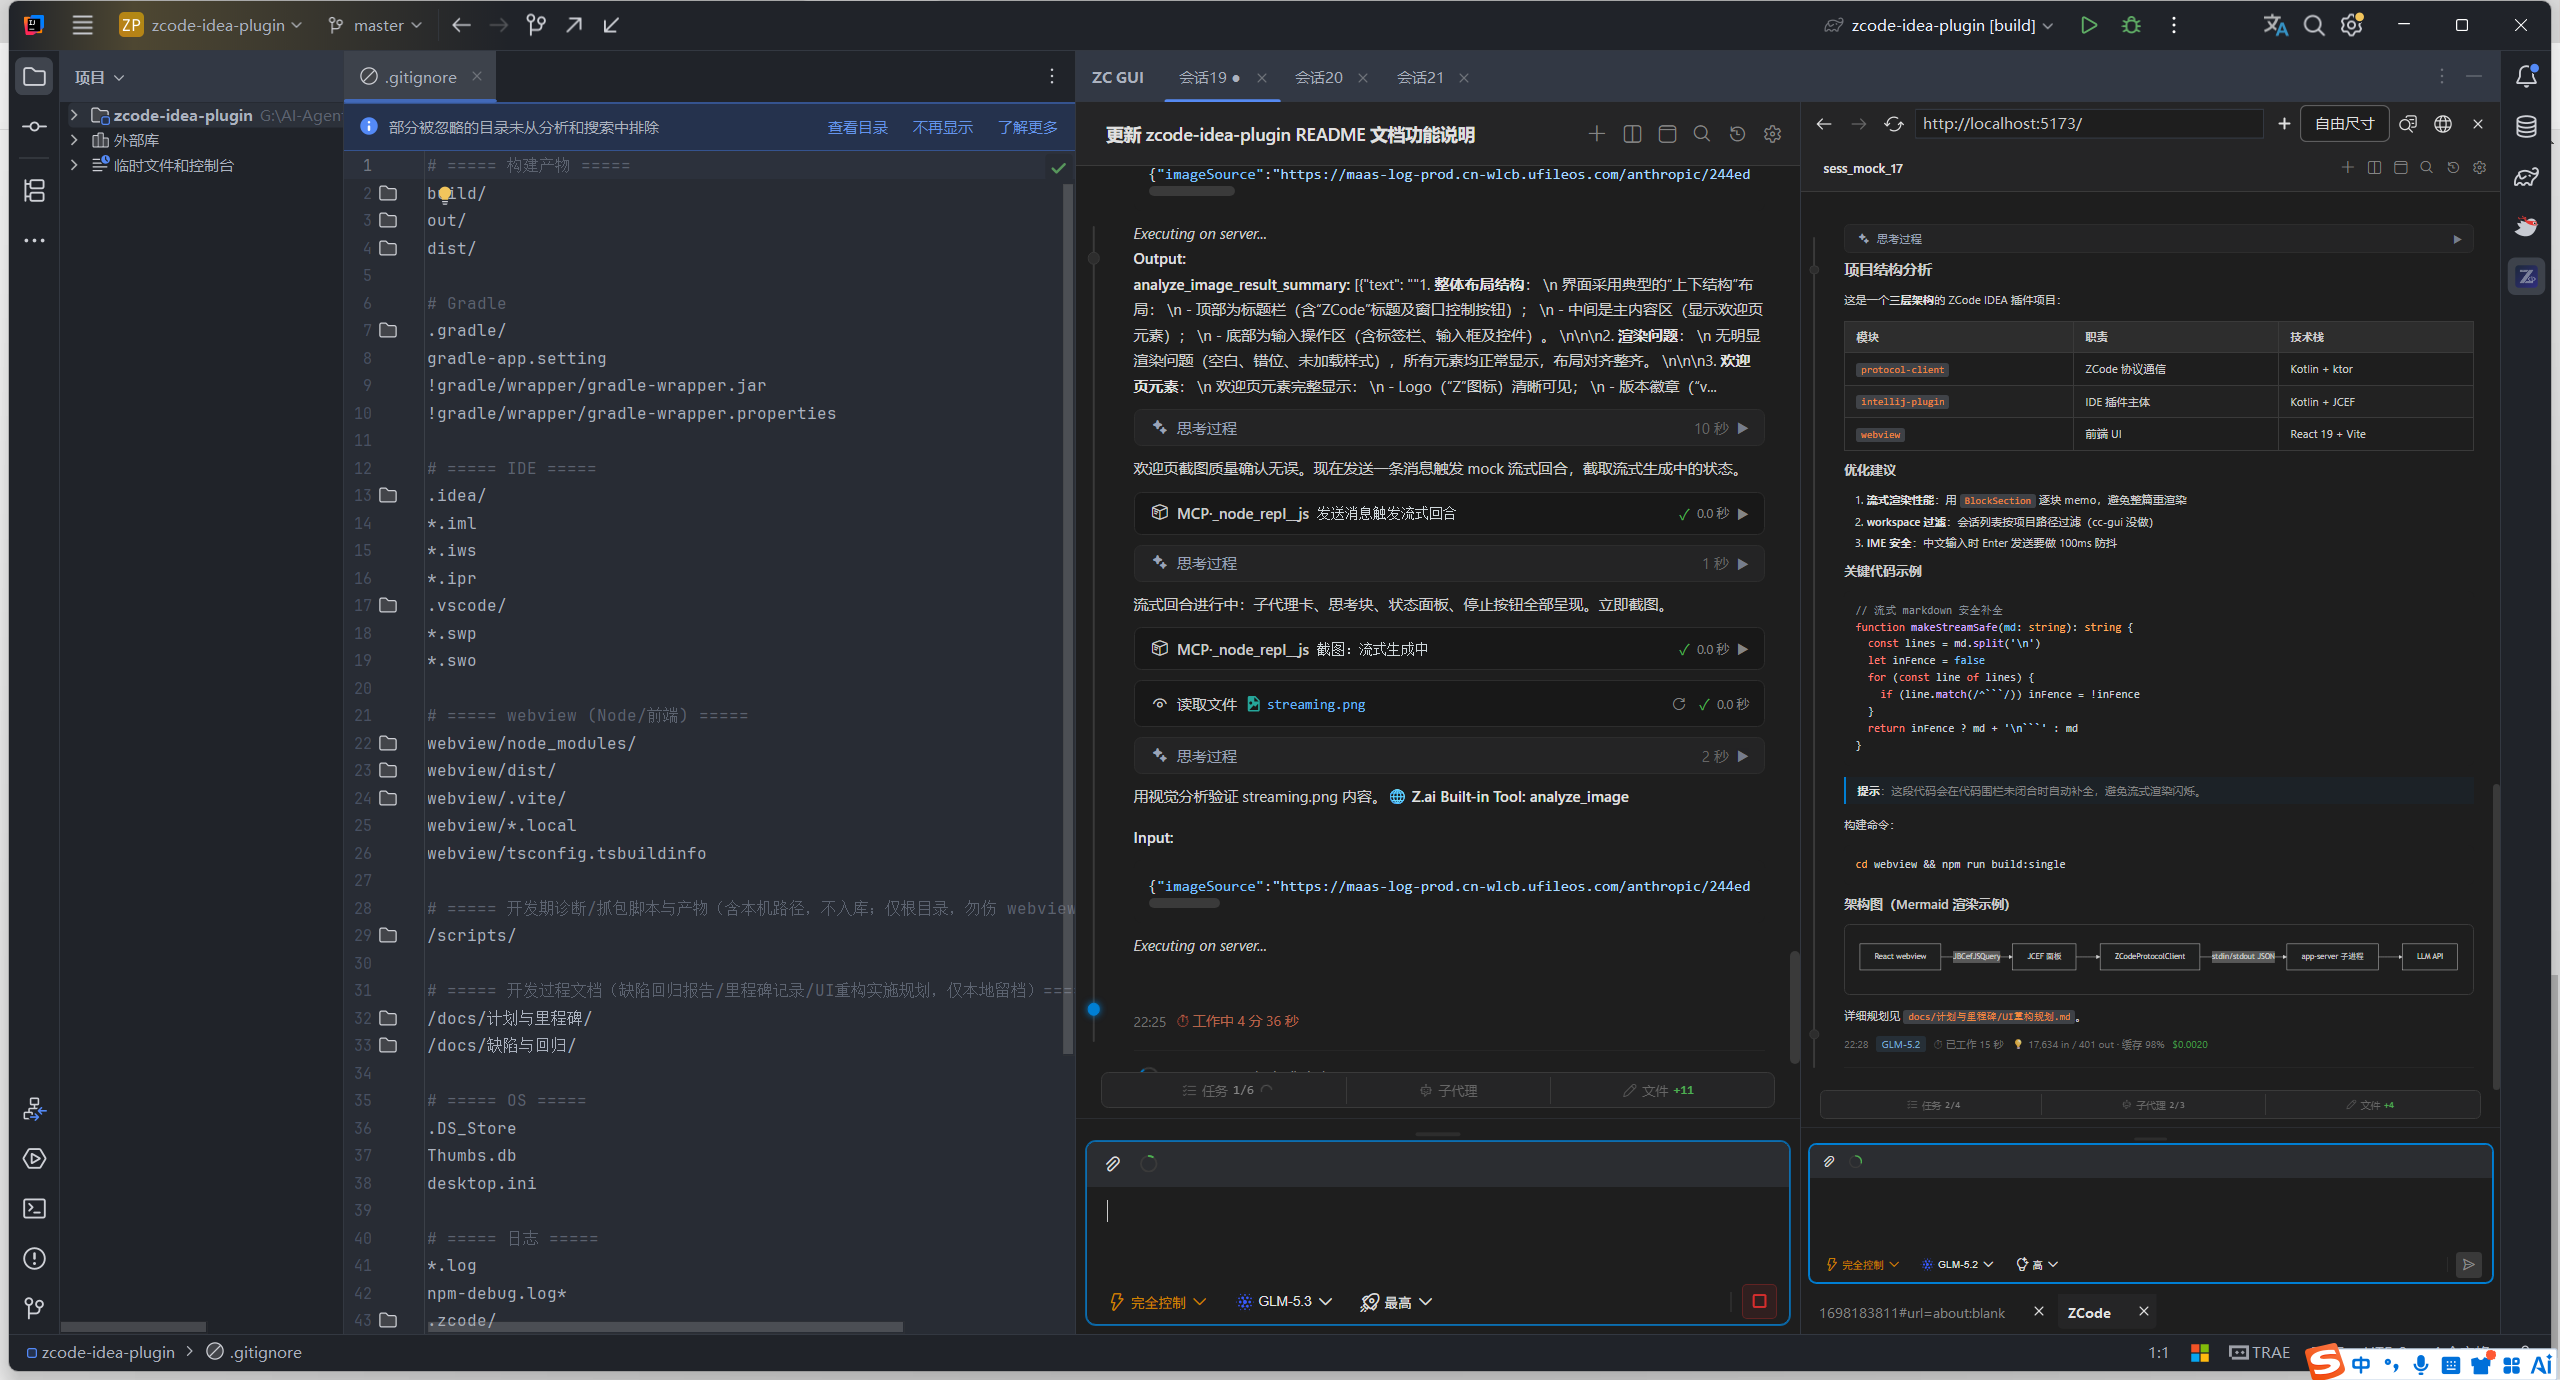This screenshot has height=1380, width=2560.
Task: Switch to the 会话21 tab
Action: pos(1420,77)
